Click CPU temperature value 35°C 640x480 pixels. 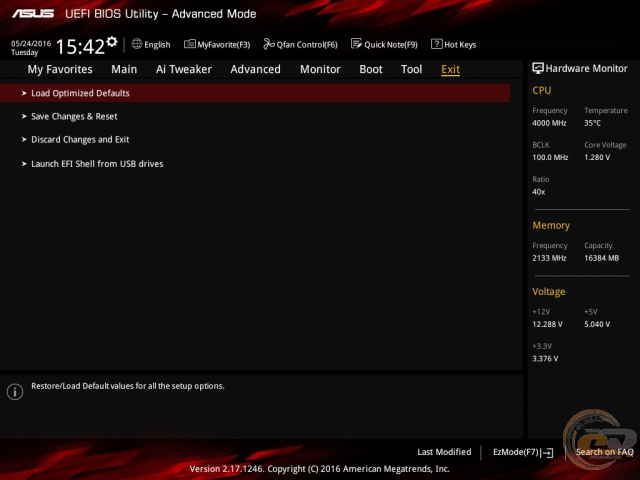point(592,123)
